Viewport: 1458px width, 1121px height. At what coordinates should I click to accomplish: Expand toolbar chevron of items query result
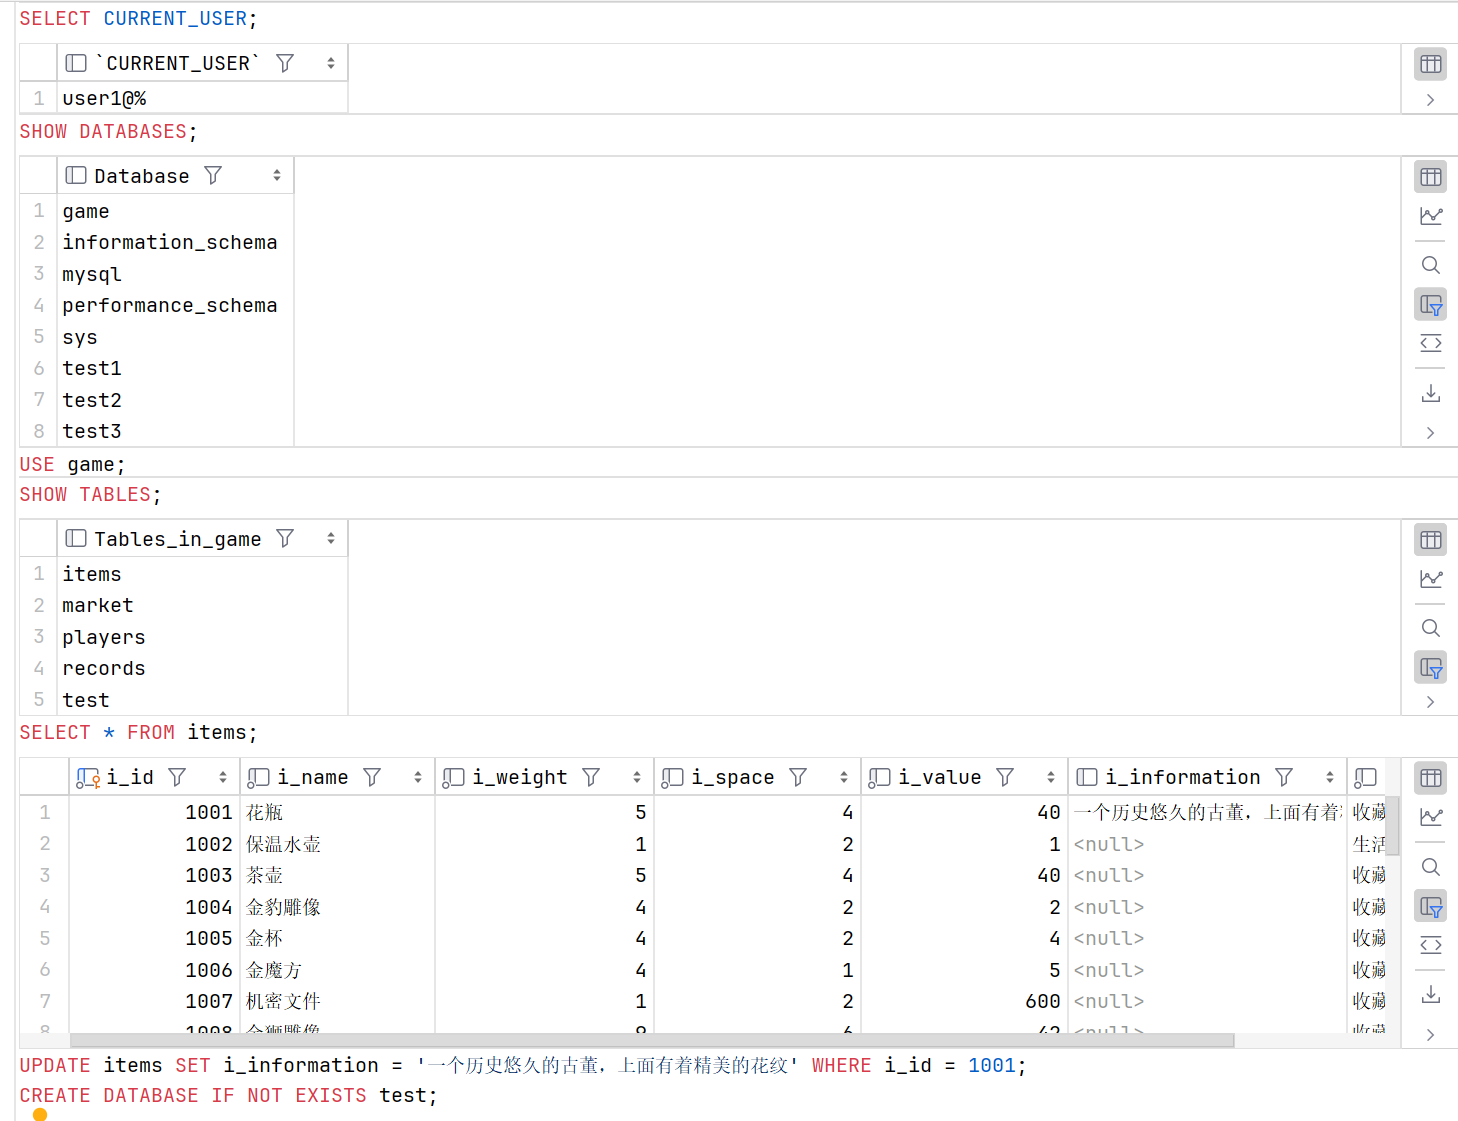(1431, 1035)
